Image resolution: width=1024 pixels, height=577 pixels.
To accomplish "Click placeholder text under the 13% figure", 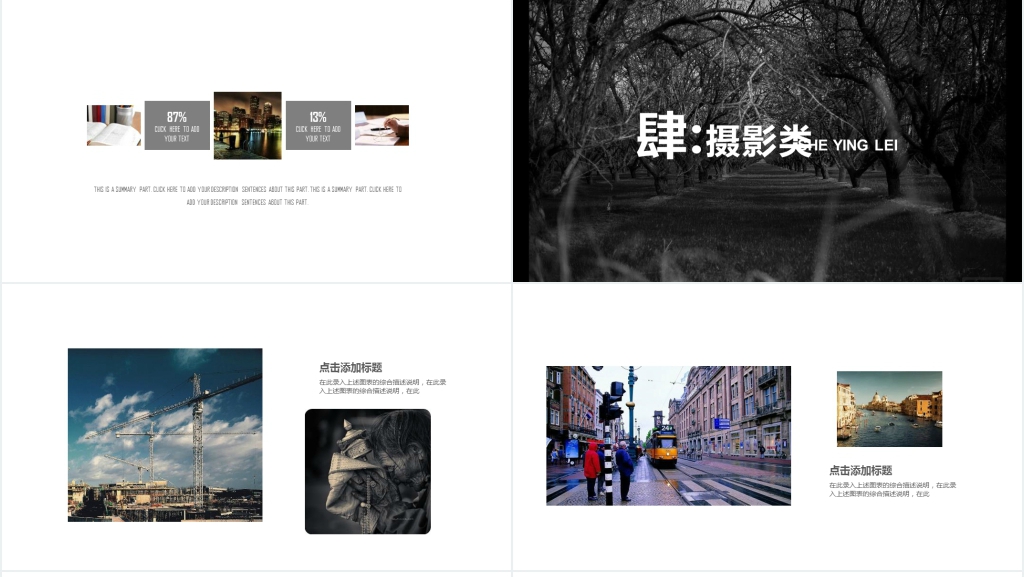I will pos(318,134).
